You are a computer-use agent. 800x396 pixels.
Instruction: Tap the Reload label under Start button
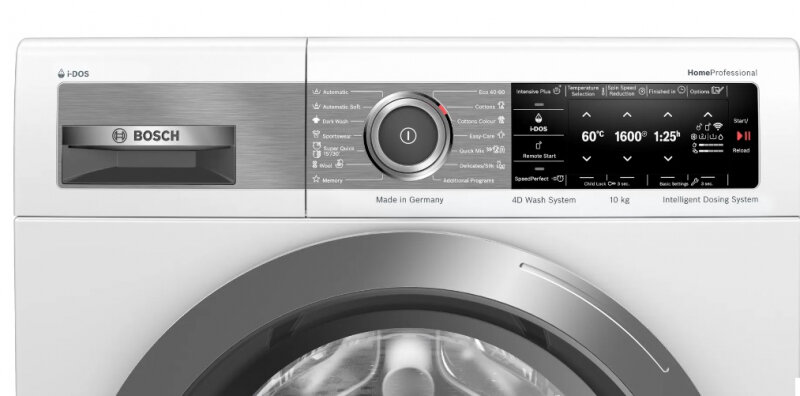[x=741, y=151]
